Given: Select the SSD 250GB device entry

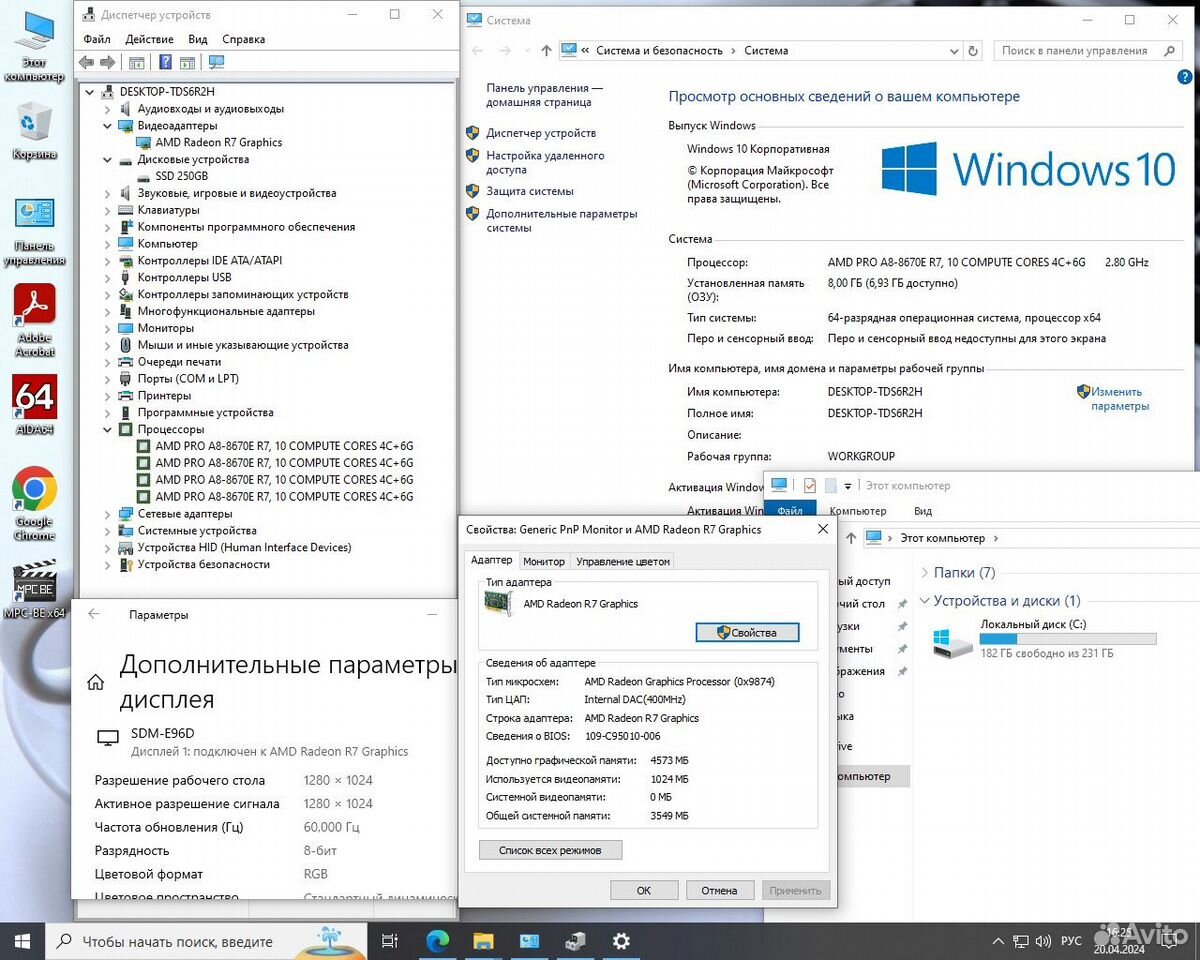Looking at the screenshot, I should click(181, 176).
